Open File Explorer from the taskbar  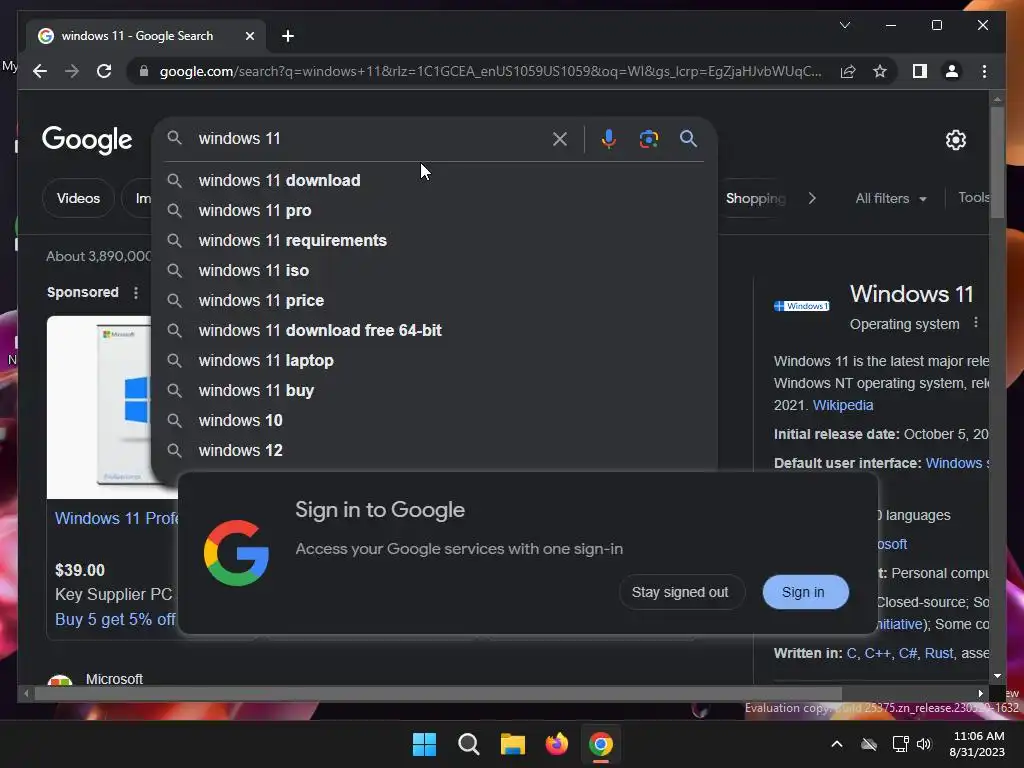click(513, 744)
